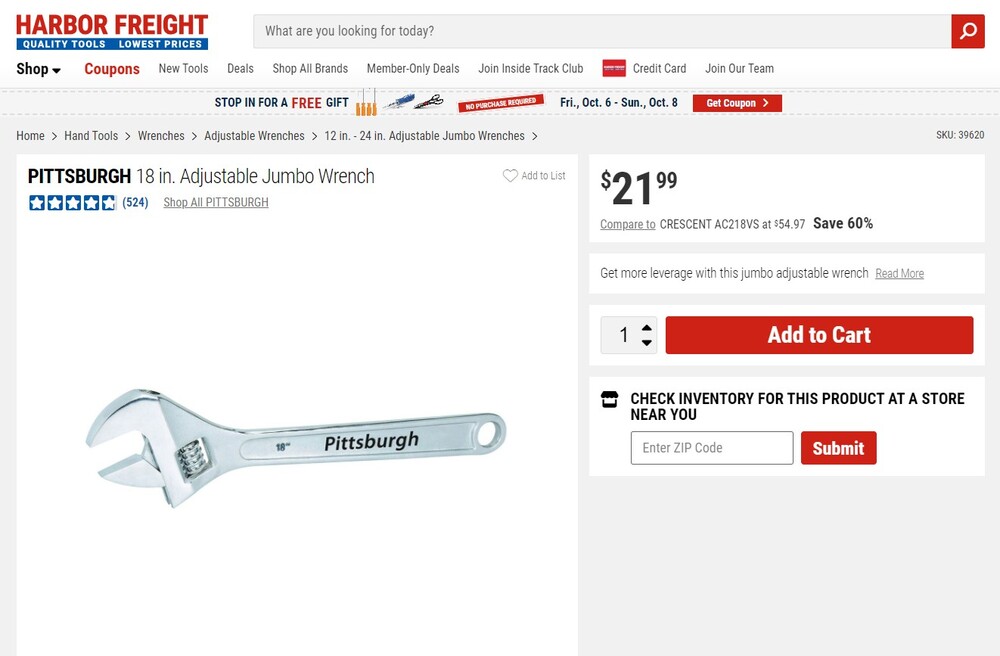Select New Tools in the navigation
Image resolution: width=1000 pixels, height=656 pixels.
(183, 69)
